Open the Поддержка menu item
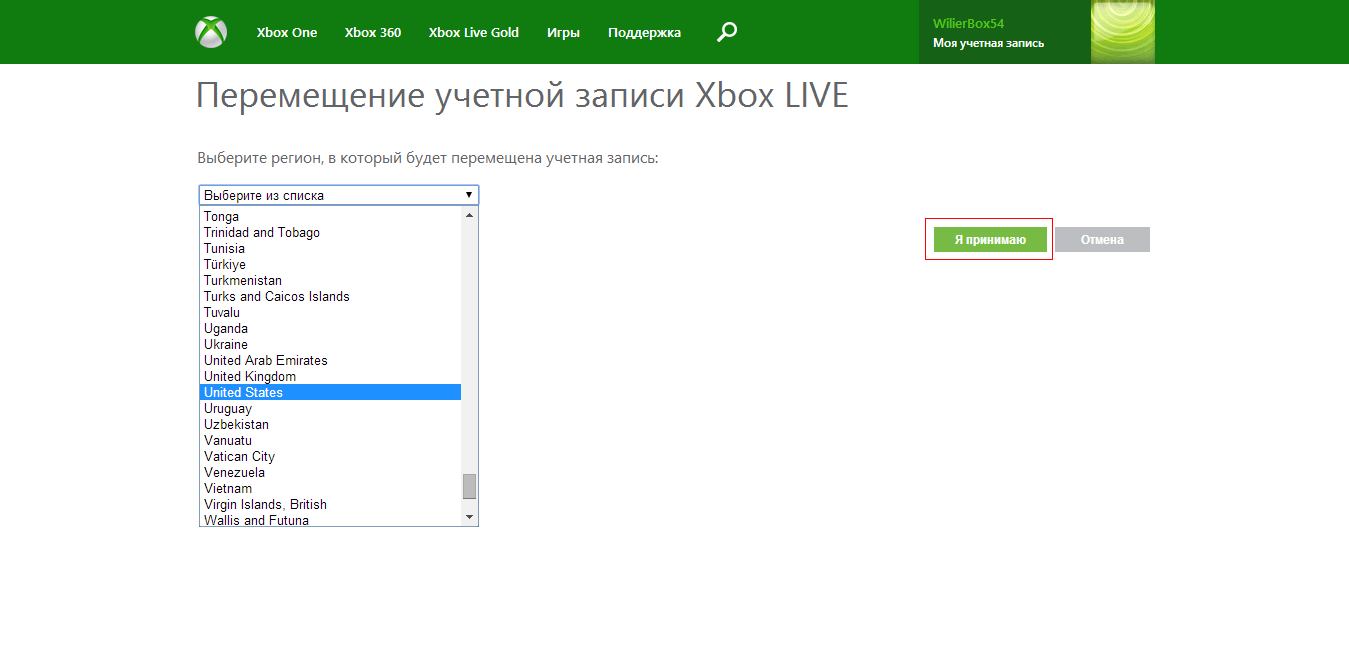This screenshot has height=659, width=1349. click(644, 32)
